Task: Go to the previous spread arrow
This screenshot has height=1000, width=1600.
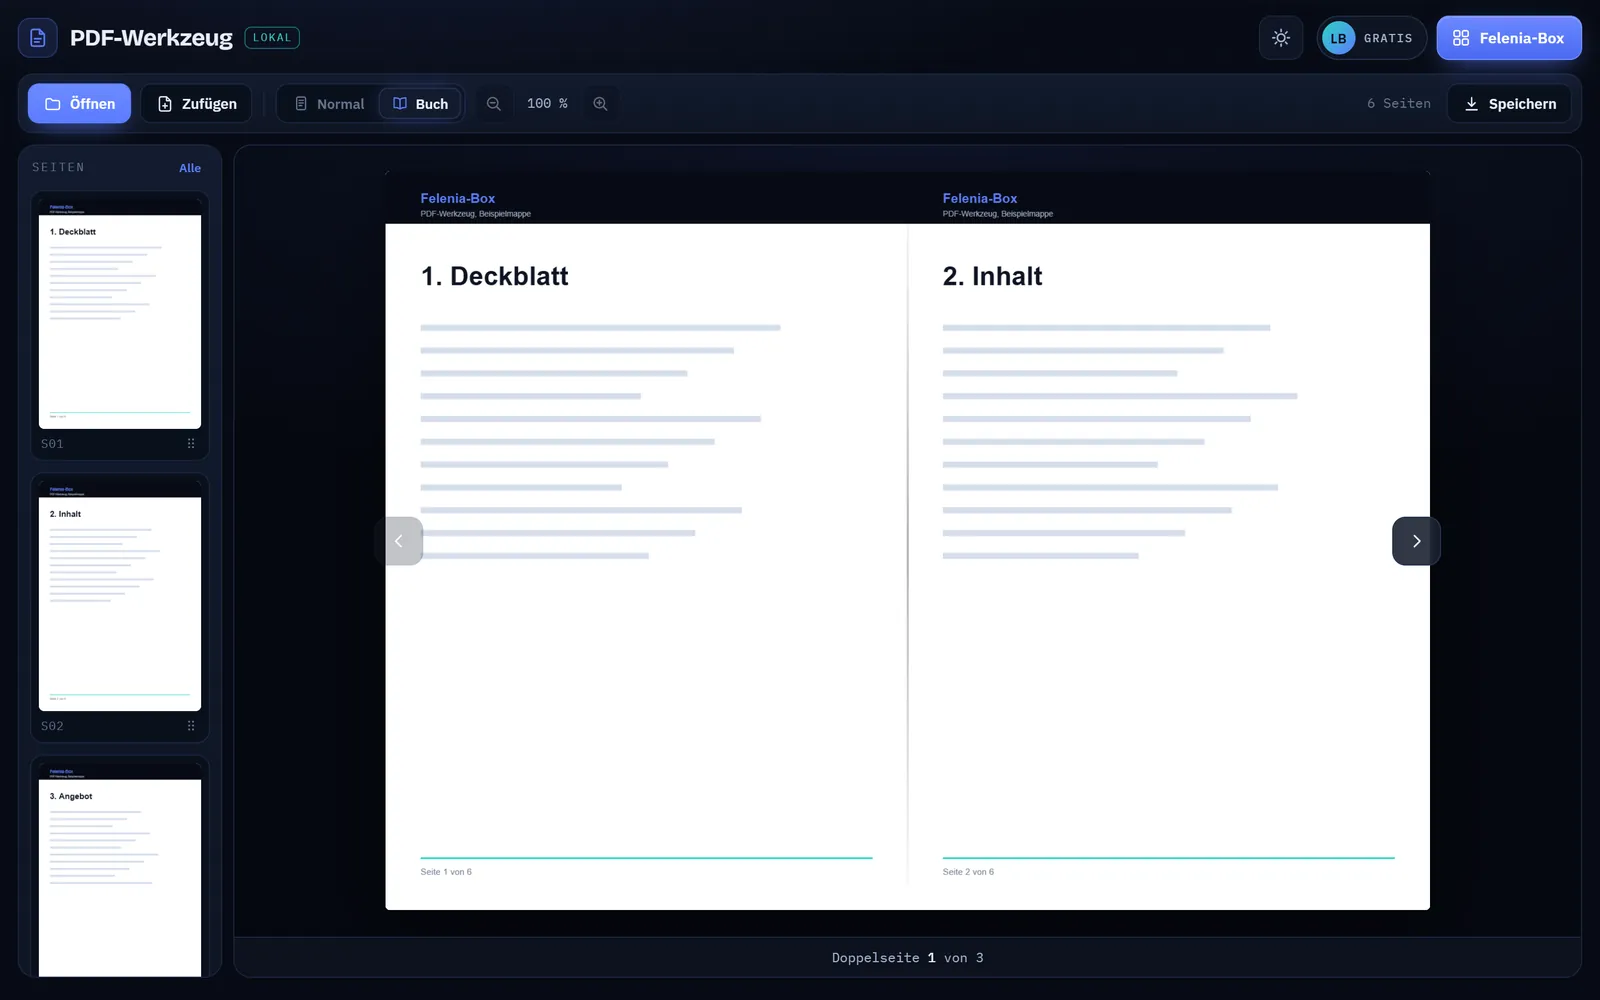Action: [399, 541]
